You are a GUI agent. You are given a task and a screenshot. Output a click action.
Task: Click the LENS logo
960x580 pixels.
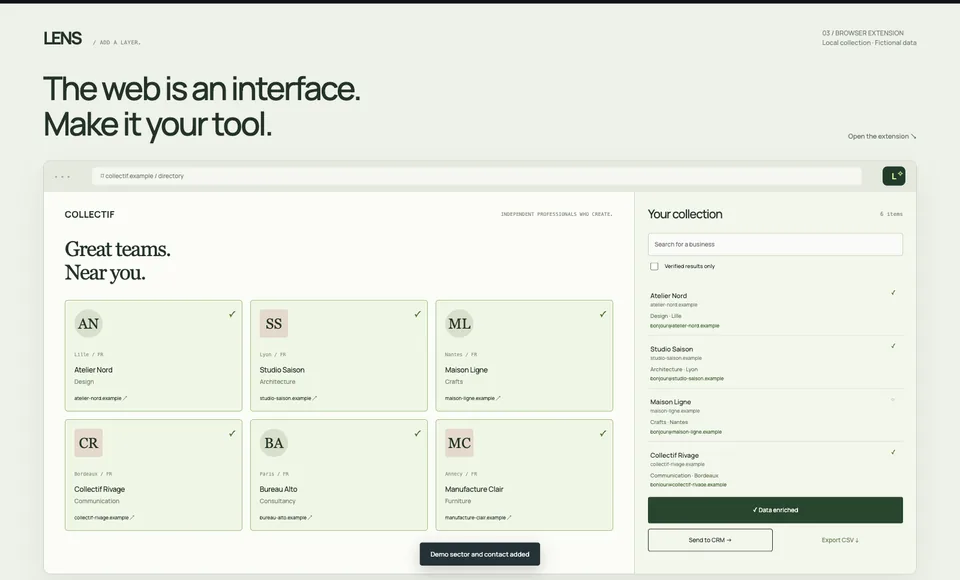point(62,38)
